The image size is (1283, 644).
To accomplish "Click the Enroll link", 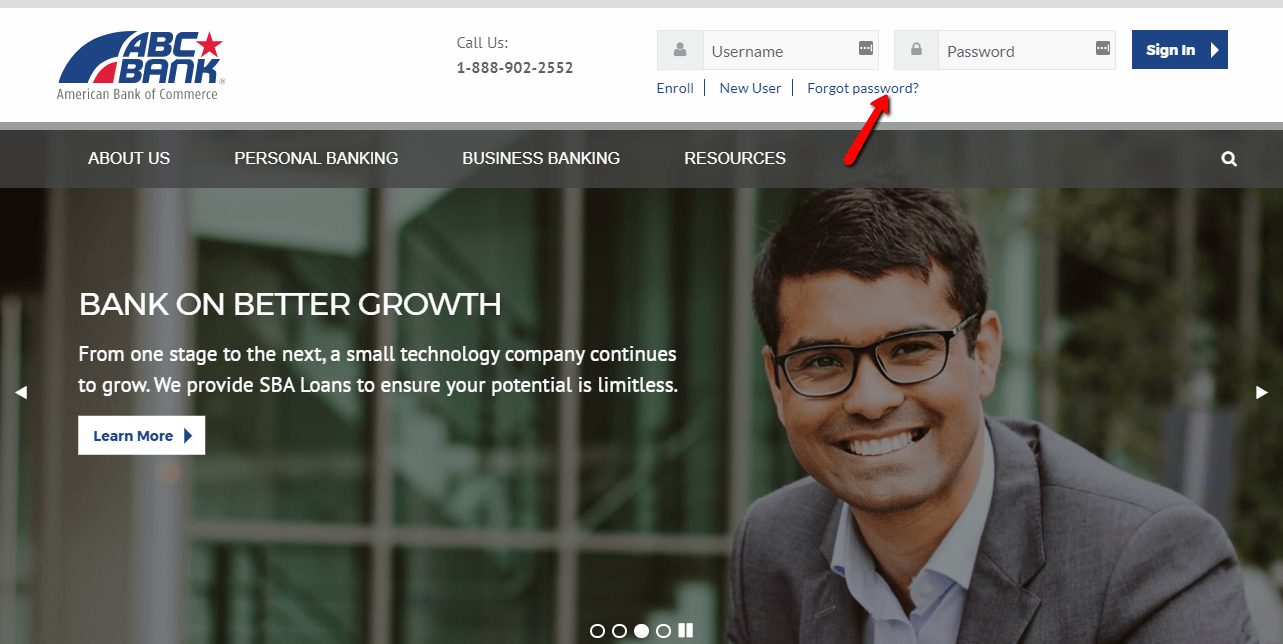I will click(x=675, y=88).
